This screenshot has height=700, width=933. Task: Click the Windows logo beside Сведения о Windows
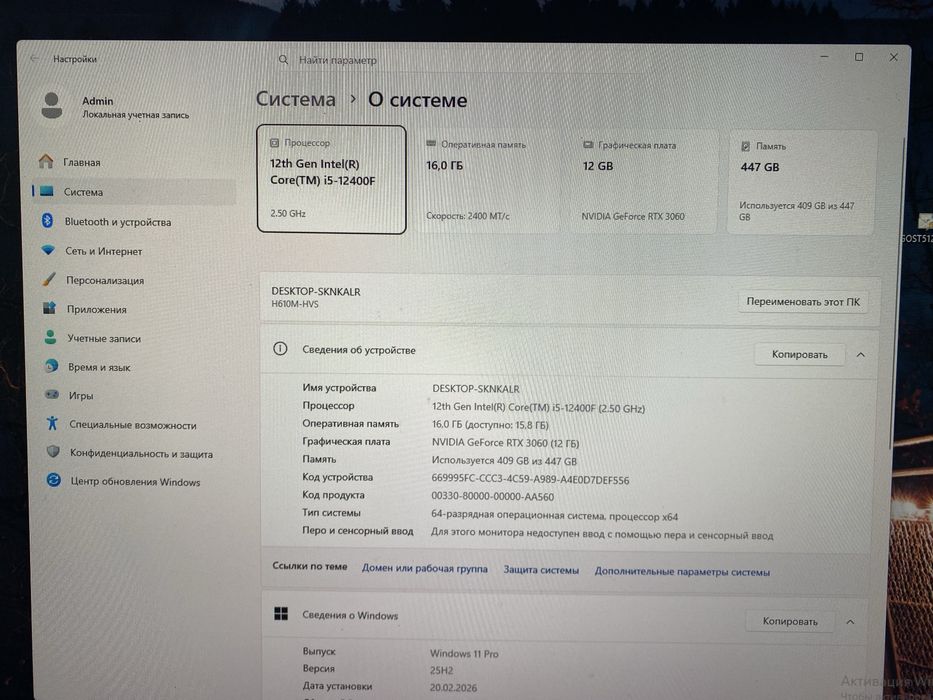click(x=281, y=614)
